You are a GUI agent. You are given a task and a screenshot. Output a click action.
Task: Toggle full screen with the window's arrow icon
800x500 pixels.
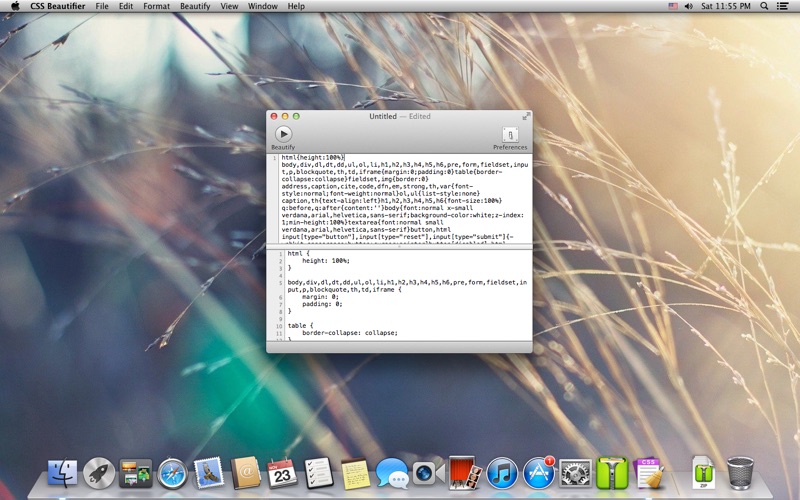[x=526, y=116]
